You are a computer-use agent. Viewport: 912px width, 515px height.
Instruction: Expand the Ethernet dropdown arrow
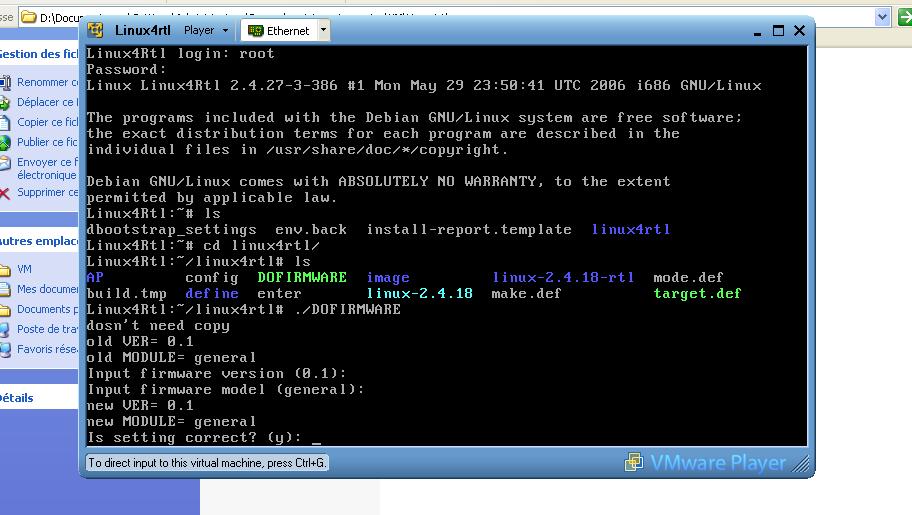pos(323,30)
